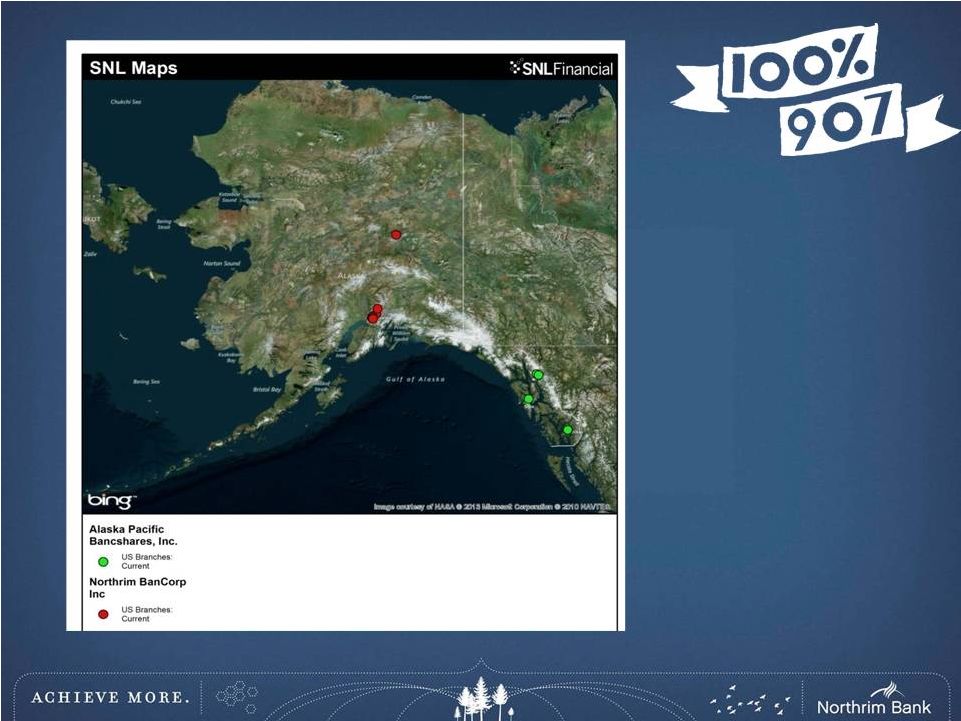Click the Gulf of Alaska map label
Image resolution: width=961 pixels, height=721 pixels.
[415, 379]
